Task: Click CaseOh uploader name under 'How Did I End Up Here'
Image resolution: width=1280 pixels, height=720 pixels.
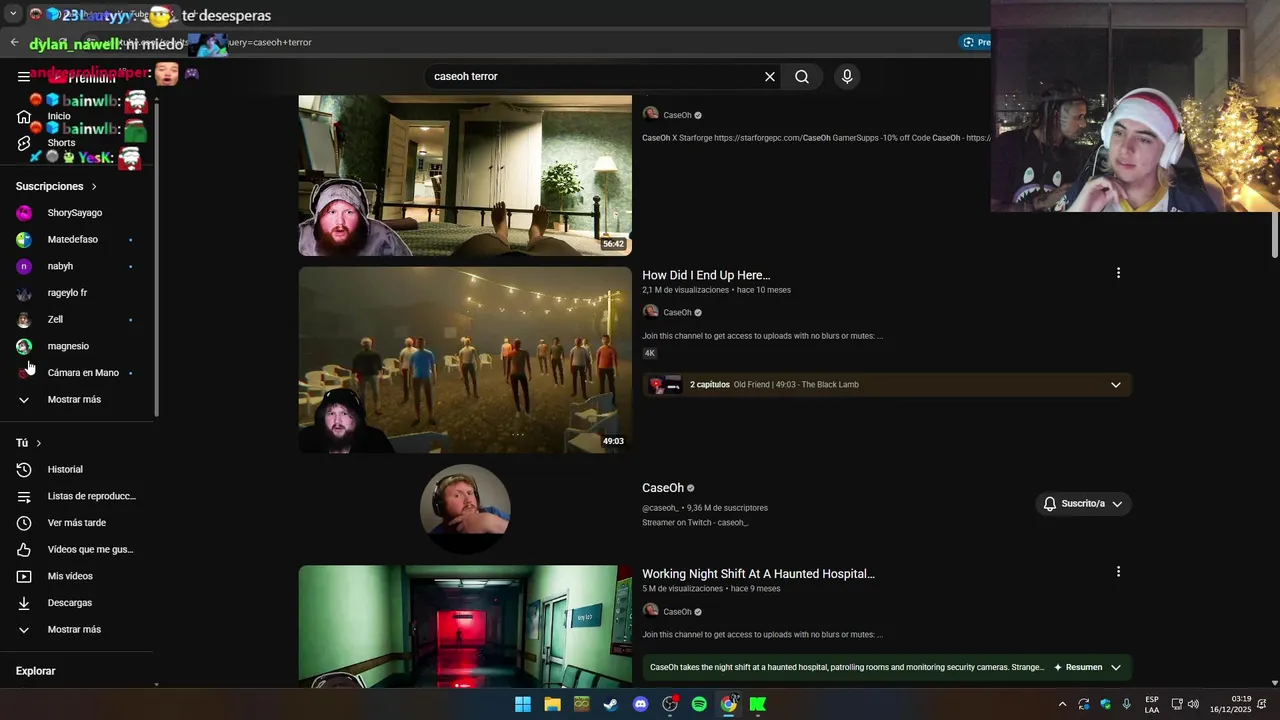Action: coord(678,313)
